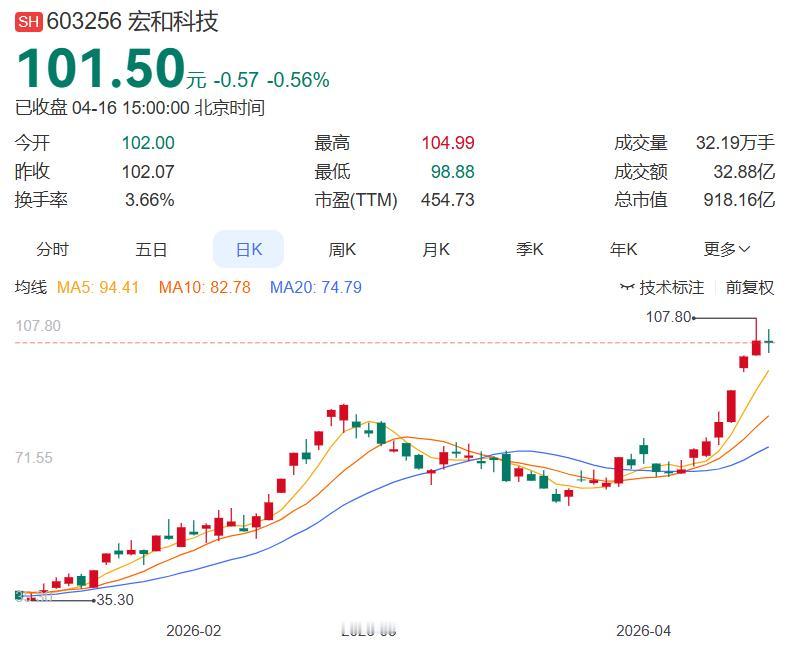Screen dimensions: 789x653
Task: Click the 均线 label
Action: coord(31,287)
